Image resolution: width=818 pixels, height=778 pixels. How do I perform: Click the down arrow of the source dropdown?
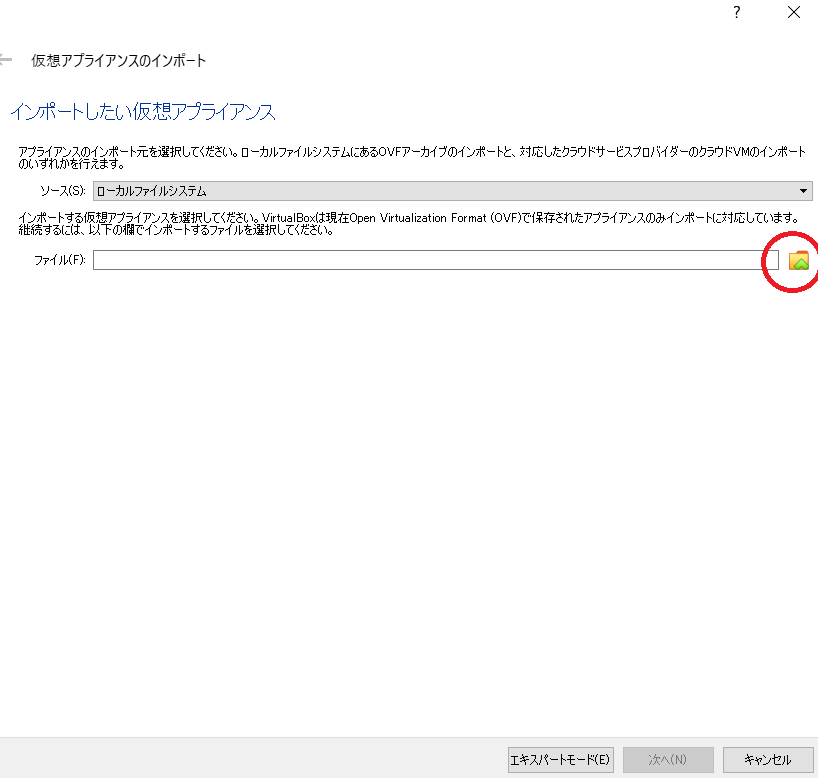pyautogui.click(x=804, y=191)
